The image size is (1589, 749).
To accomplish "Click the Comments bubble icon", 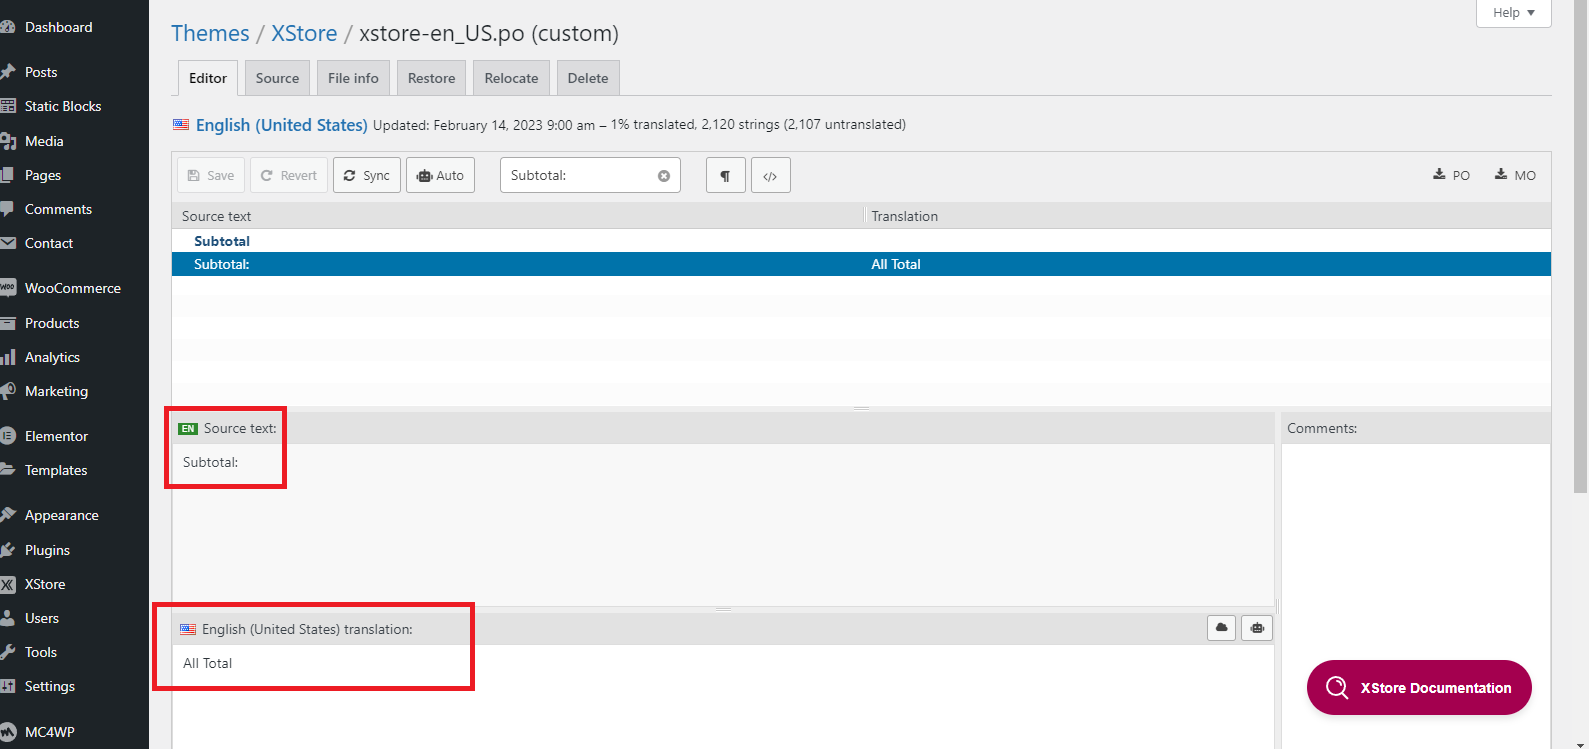I will pyautogui.click(x=8, y=209).
